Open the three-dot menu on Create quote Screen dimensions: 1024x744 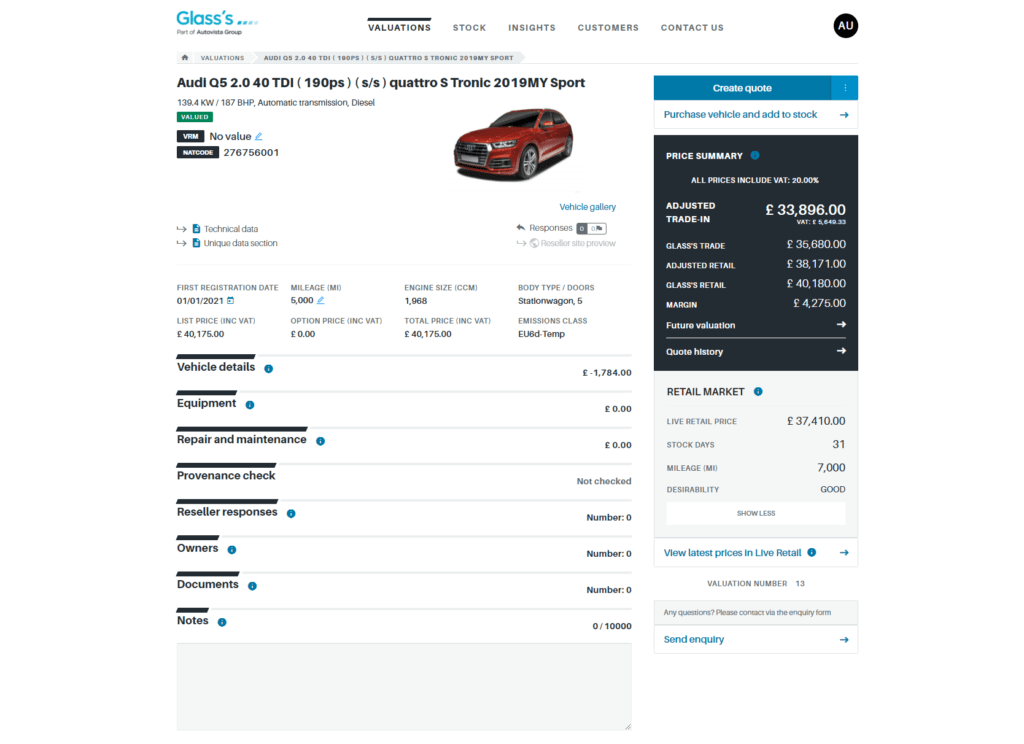[x=846, y=88]
